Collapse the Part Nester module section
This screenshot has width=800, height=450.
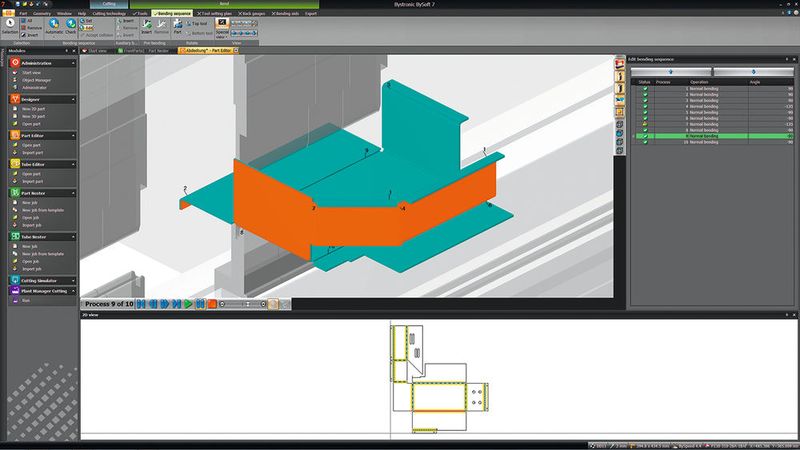(74, 192)
